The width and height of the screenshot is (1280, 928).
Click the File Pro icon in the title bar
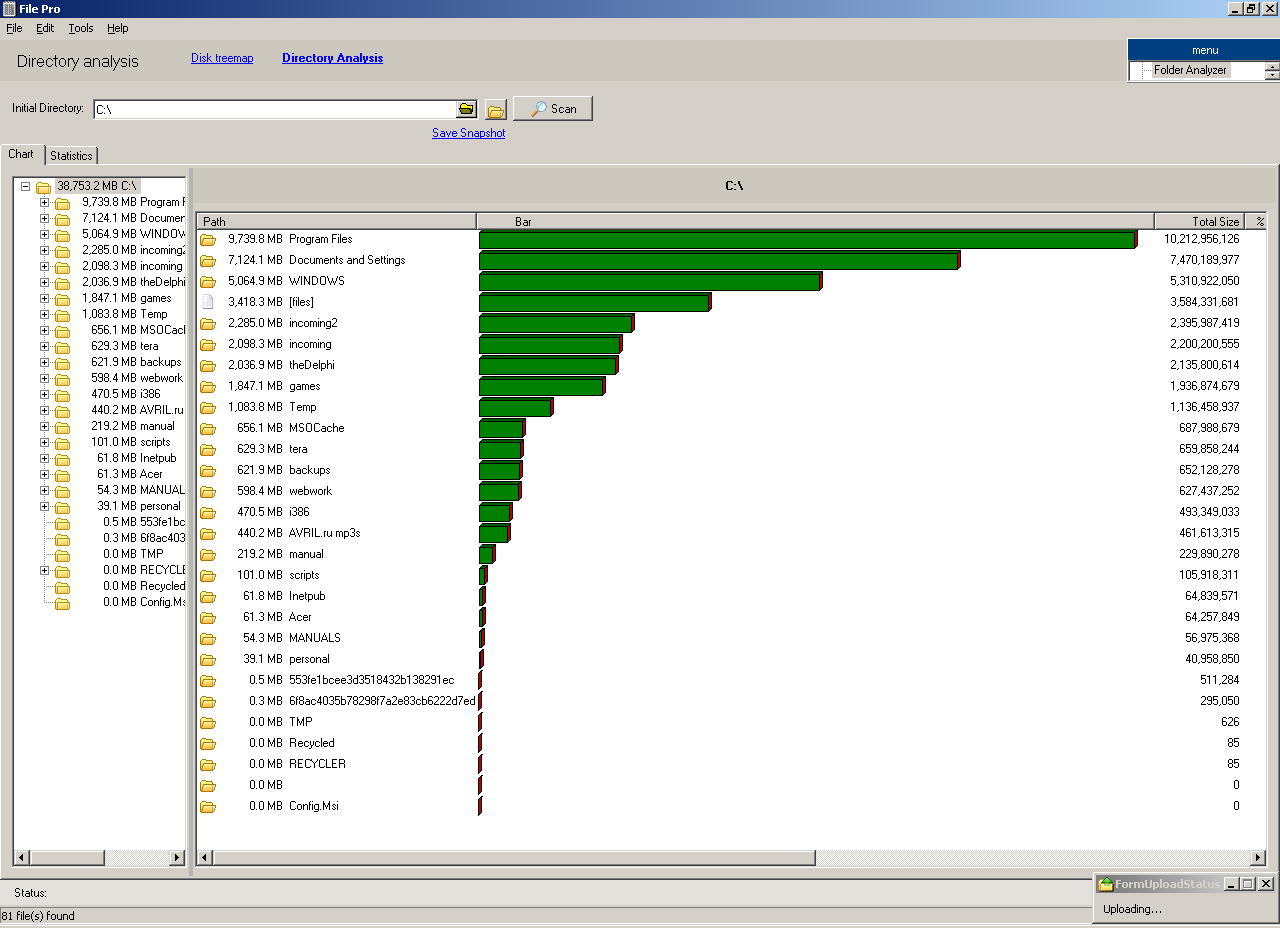point(10,8)
